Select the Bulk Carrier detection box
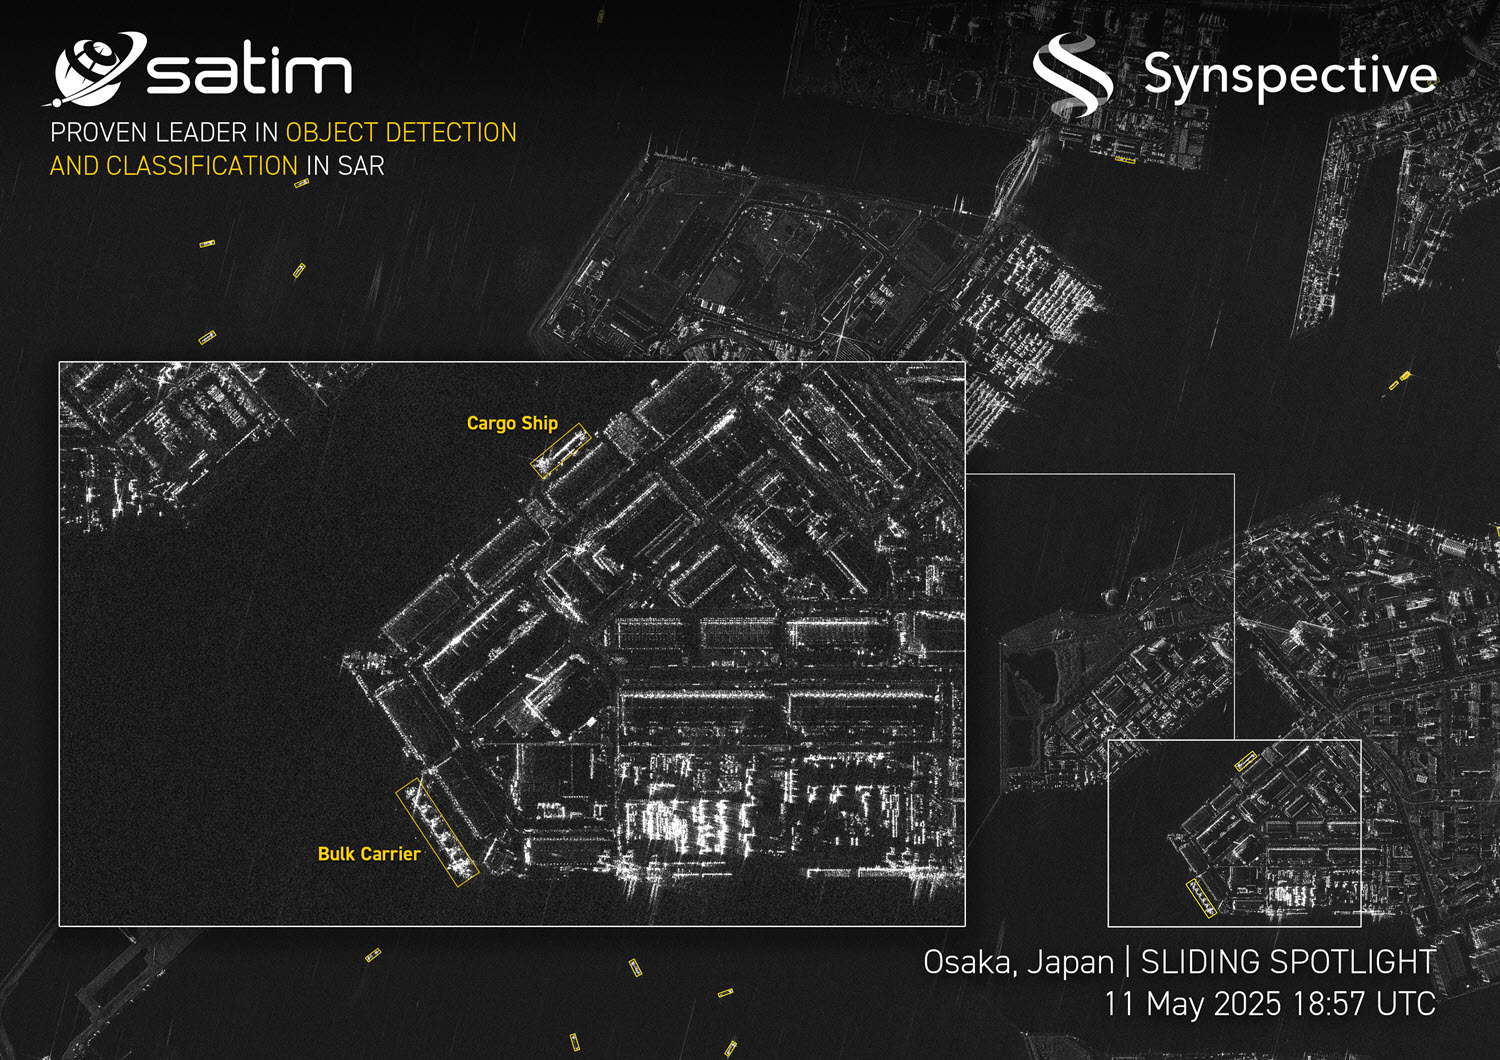 pos(438,830)
